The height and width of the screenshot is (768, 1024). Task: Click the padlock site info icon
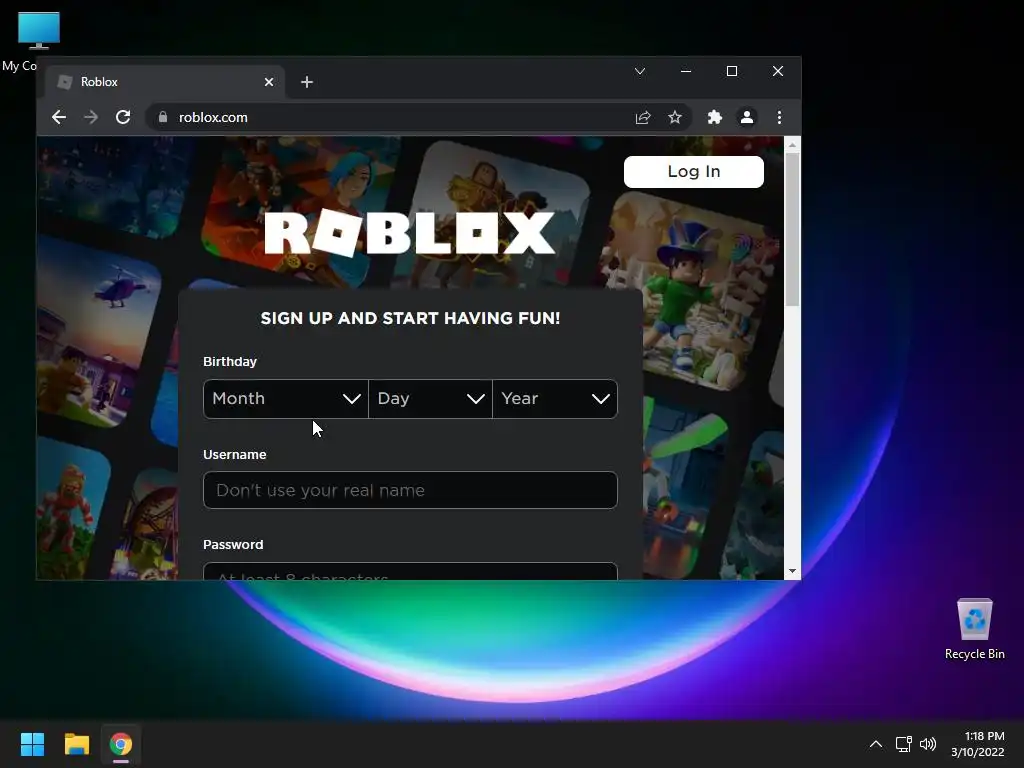tap(163, 117)
